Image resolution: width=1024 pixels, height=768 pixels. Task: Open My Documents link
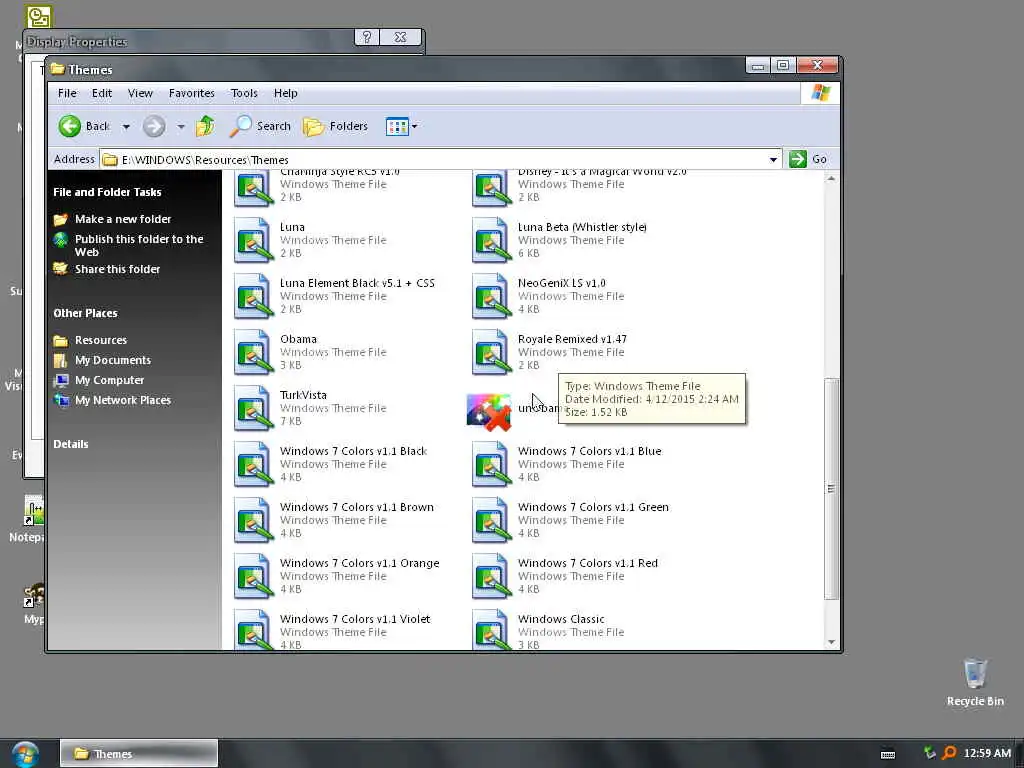[112, 360]
